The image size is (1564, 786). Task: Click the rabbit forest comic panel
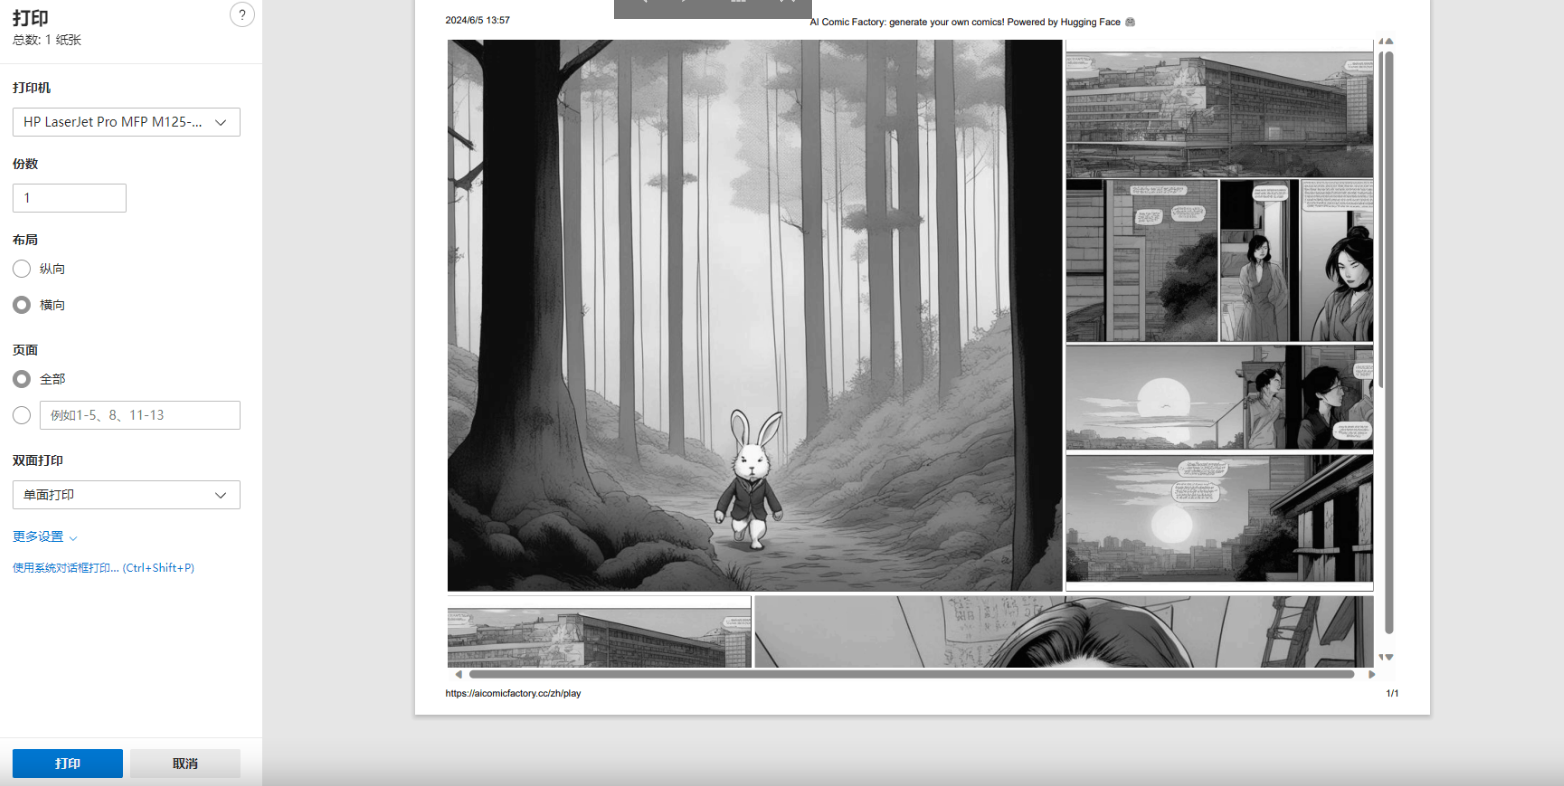(x=754, y=315)
